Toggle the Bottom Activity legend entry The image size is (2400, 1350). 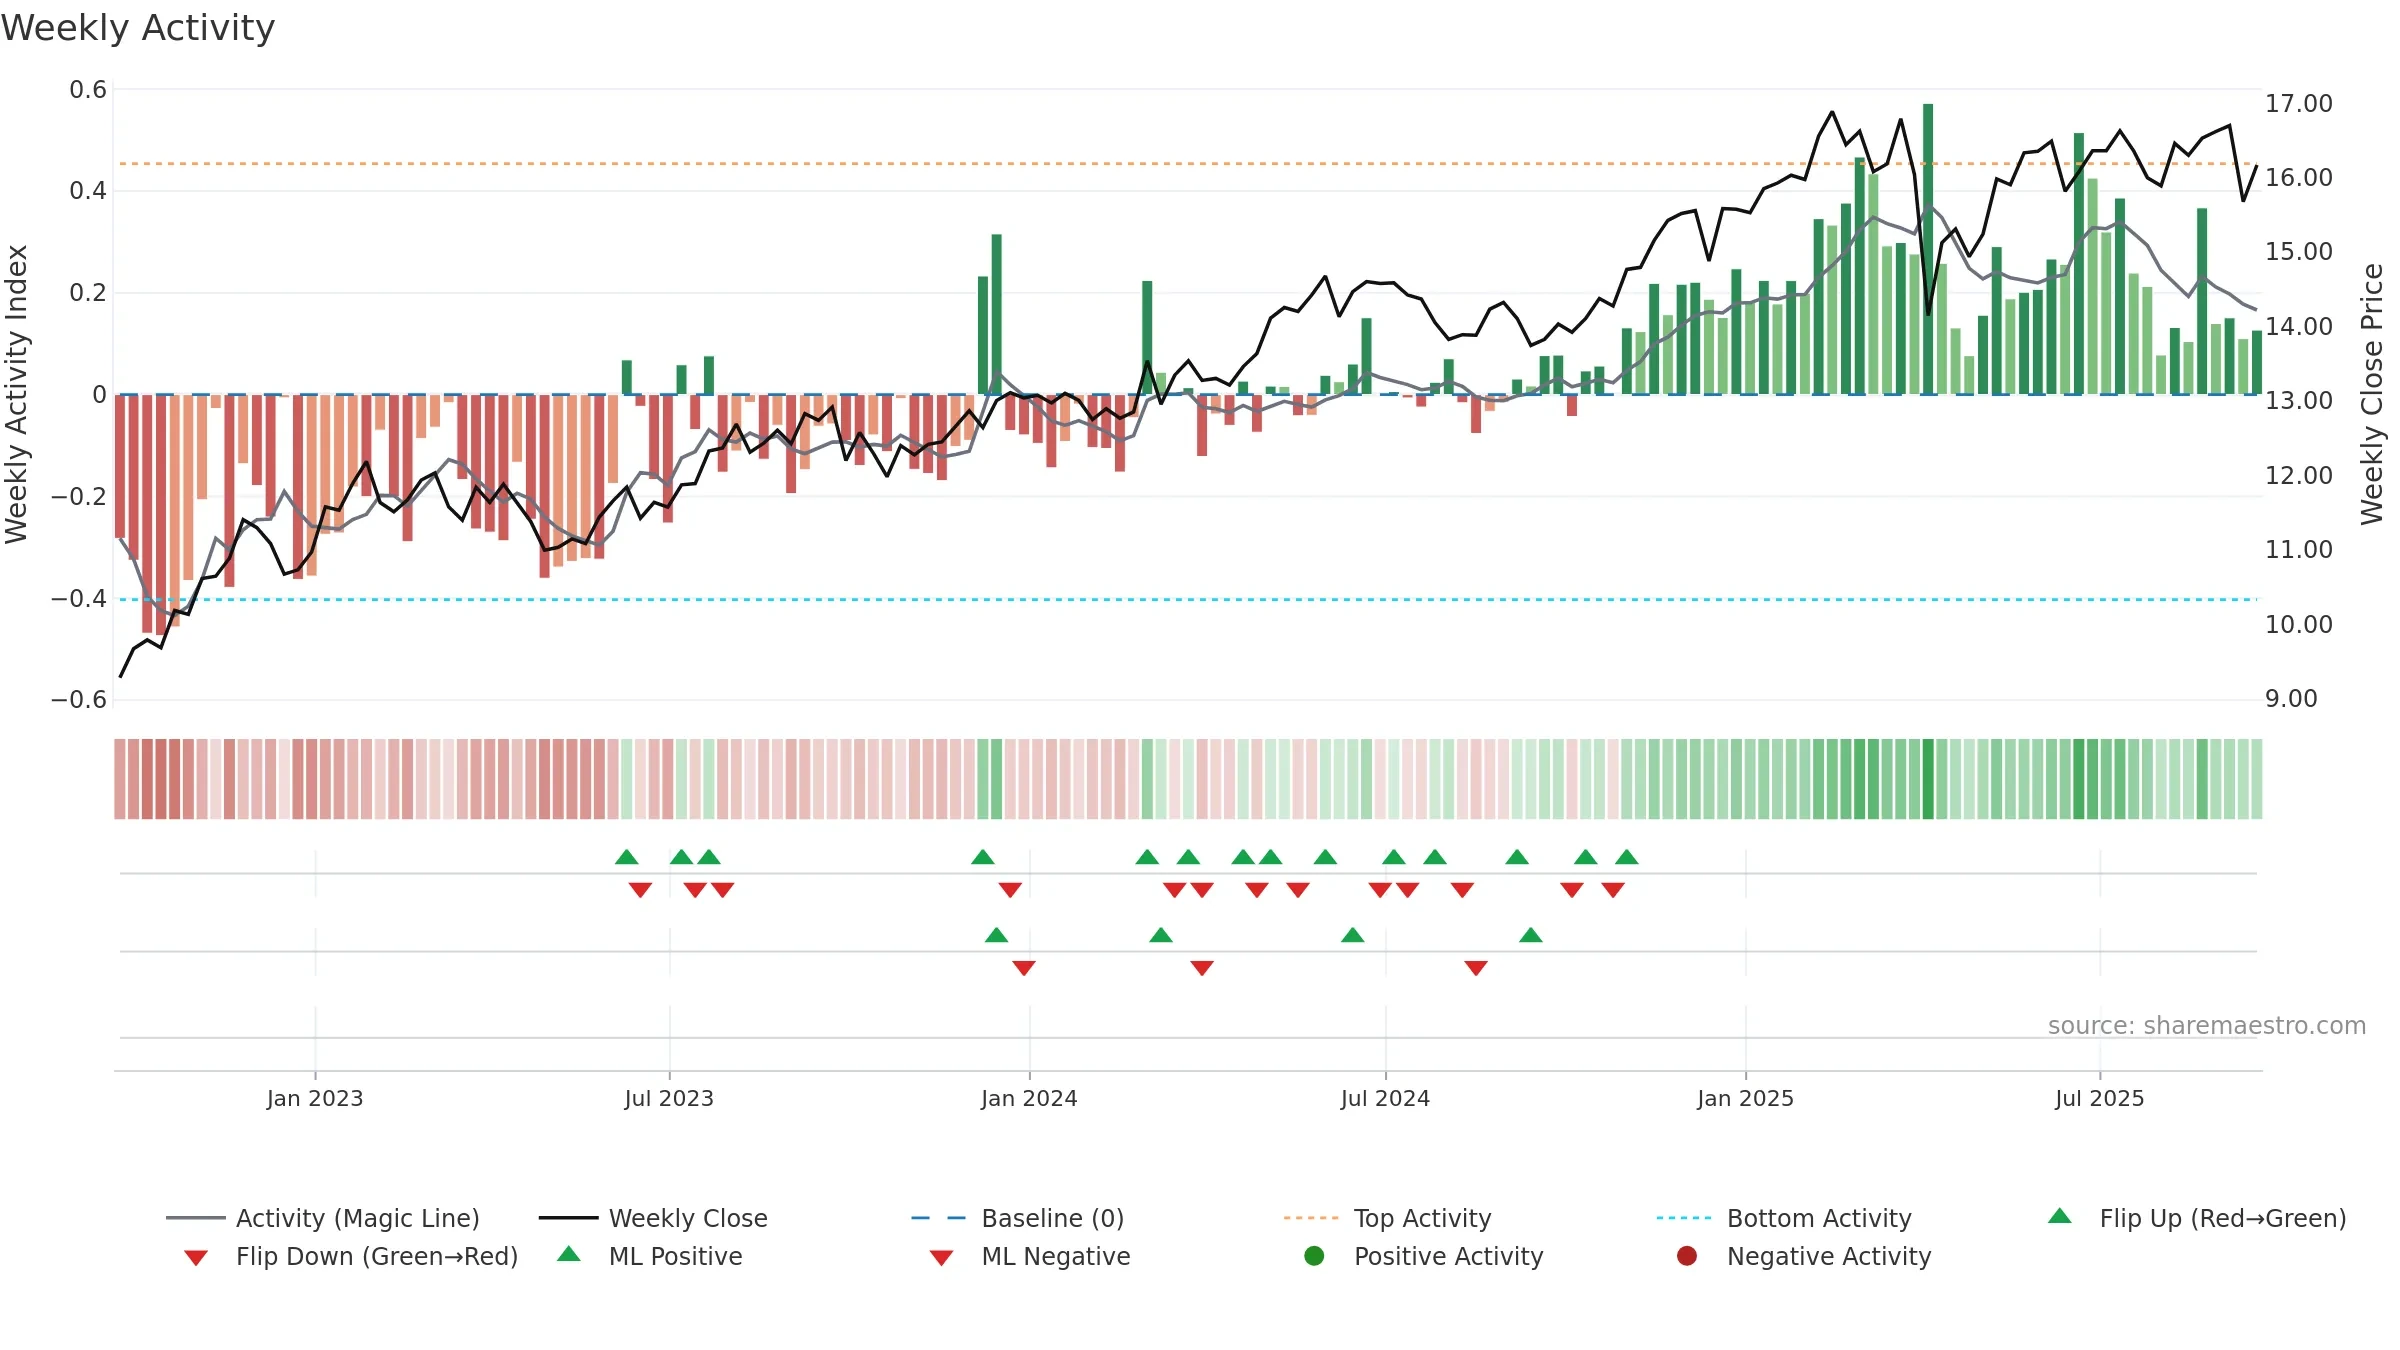click(1784, 1218)
